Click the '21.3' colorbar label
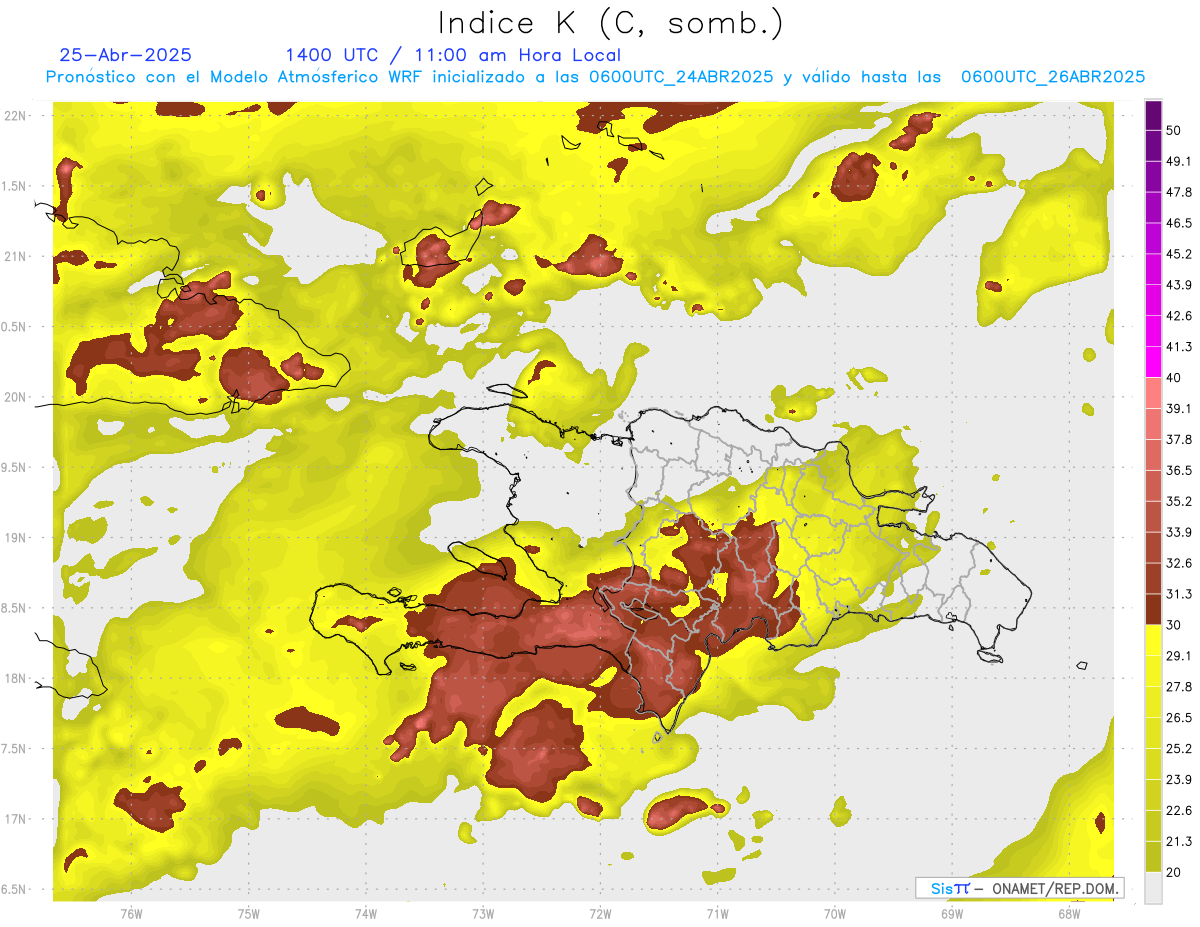This screenshot has height=927, width=1200. click(1178, 841)
